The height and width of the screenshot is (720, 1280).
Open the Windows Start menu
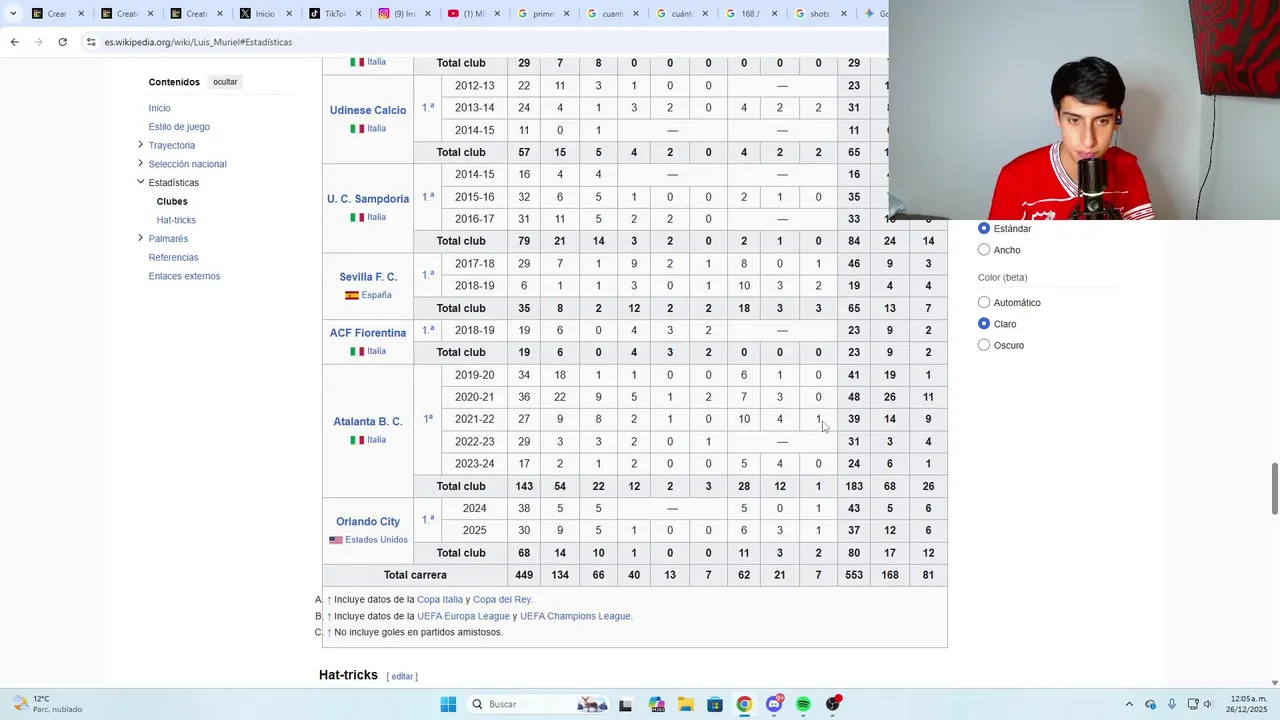click(448, 704)
